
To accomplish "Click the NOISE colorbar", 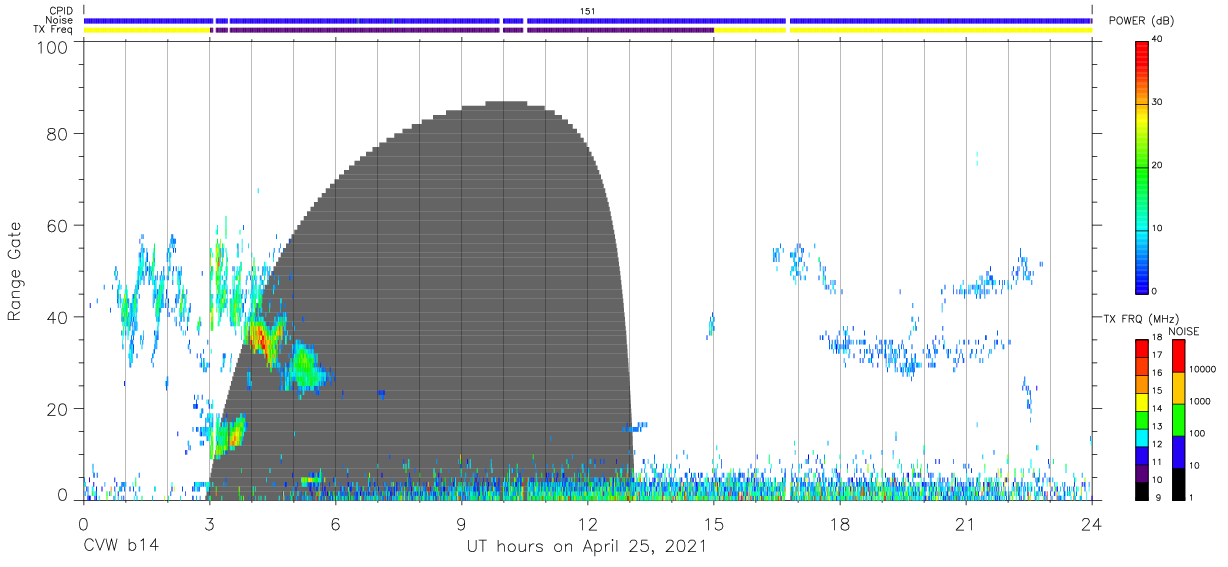I will click(x=1179, y=419).
